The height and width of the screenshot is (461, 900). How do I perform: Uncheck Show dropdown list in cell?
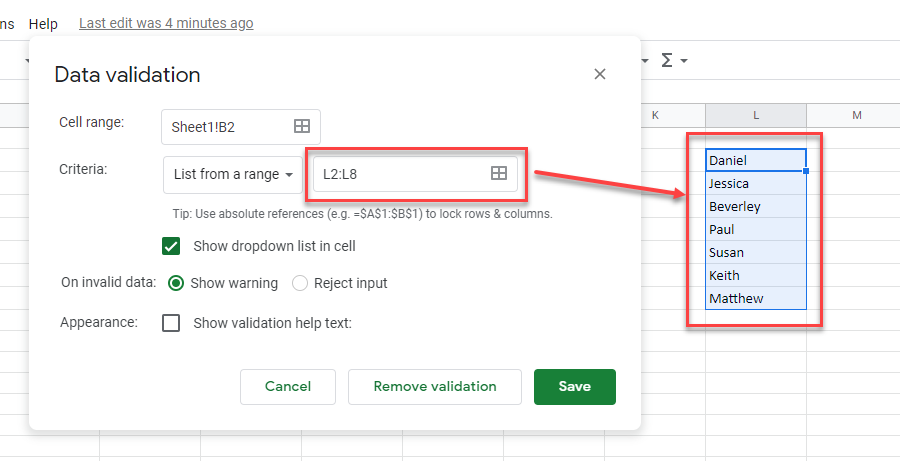[171, 246]
